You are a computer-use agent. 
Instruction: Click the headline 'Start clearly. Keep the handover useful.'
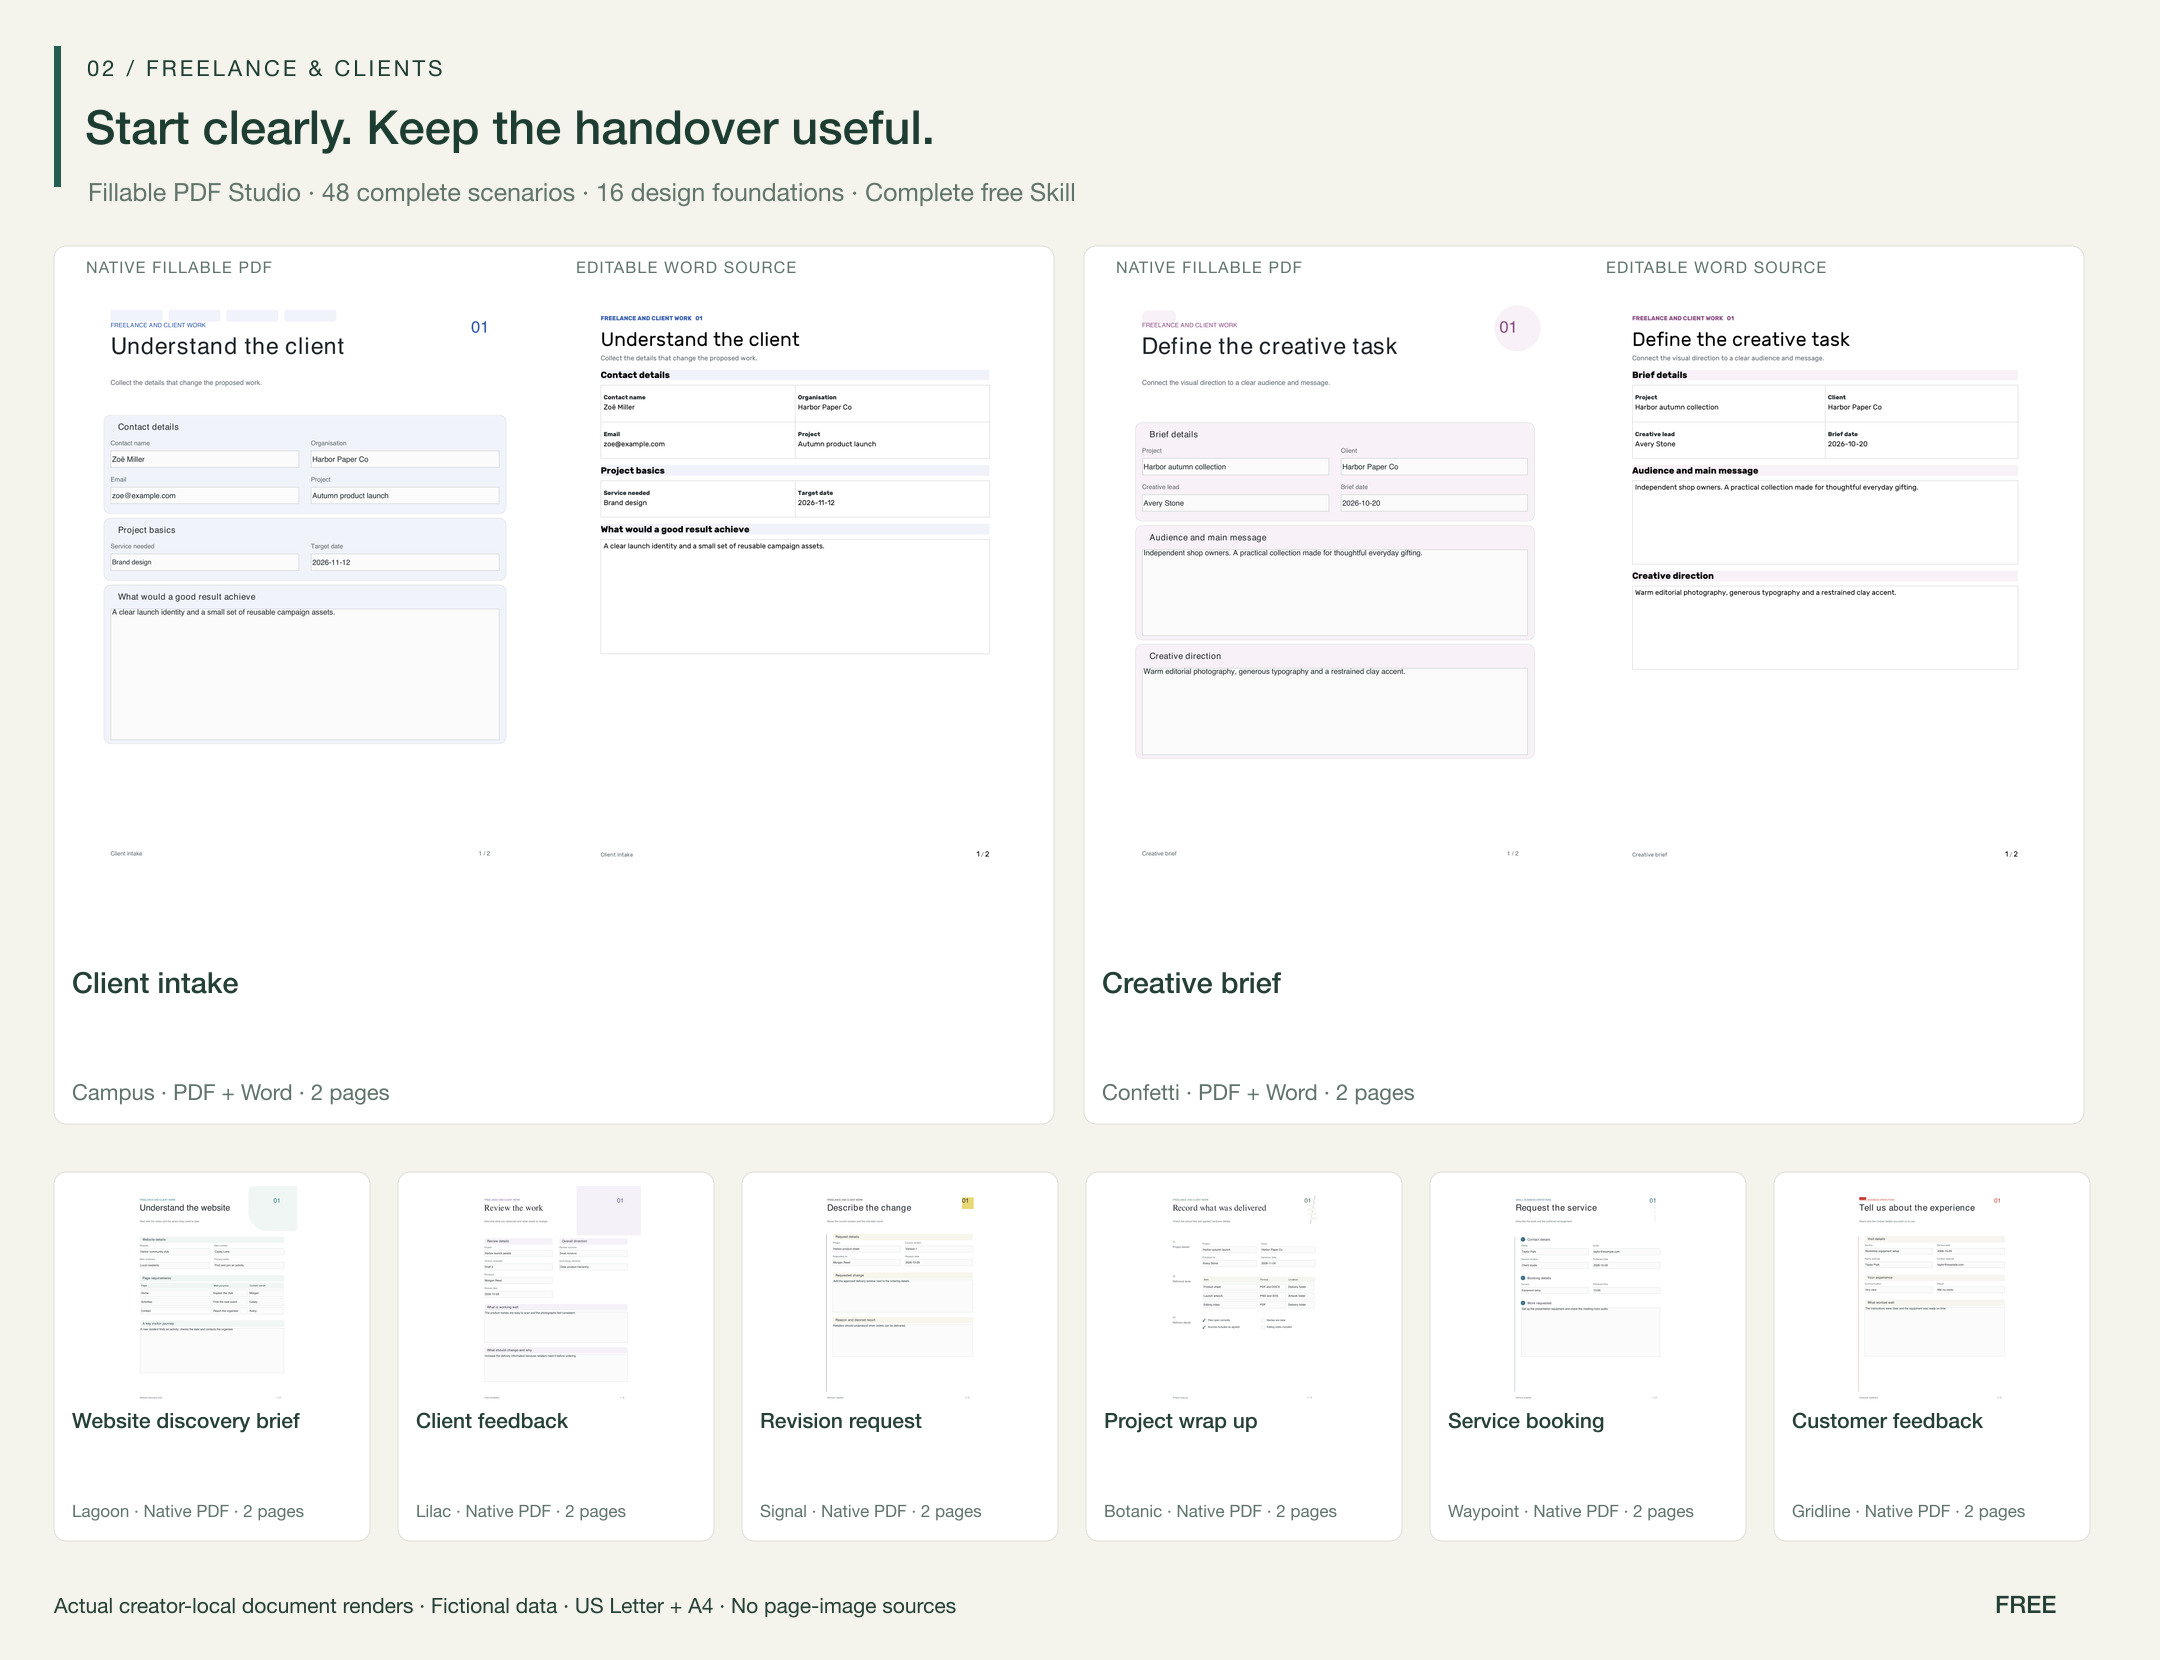coord(510,128)
